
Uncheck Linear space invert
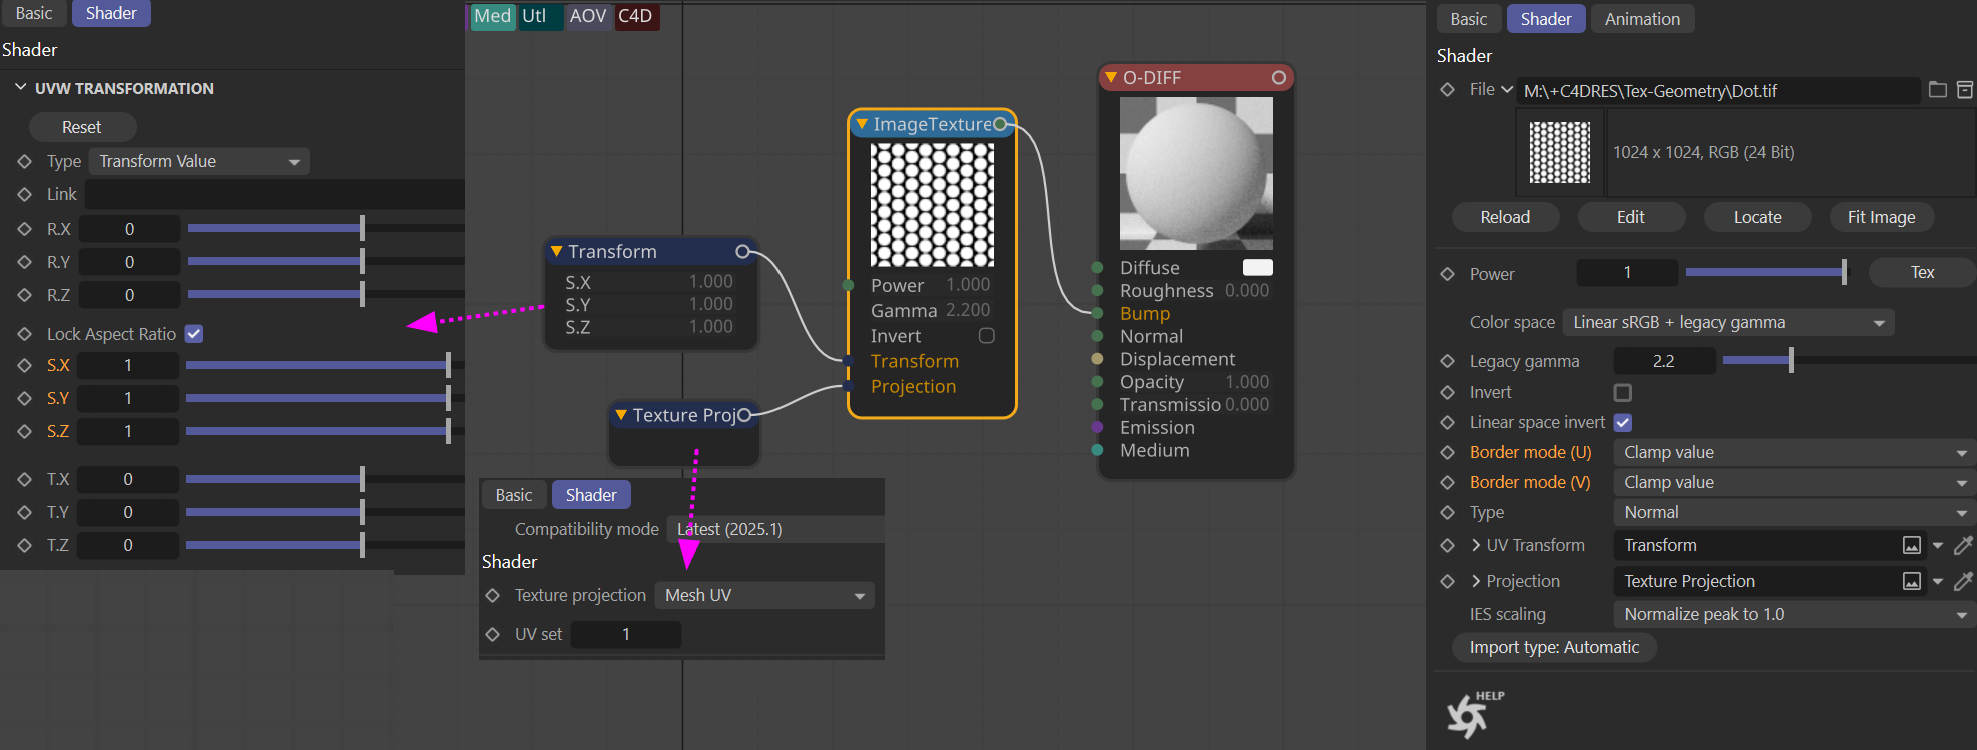[1622, 422]
